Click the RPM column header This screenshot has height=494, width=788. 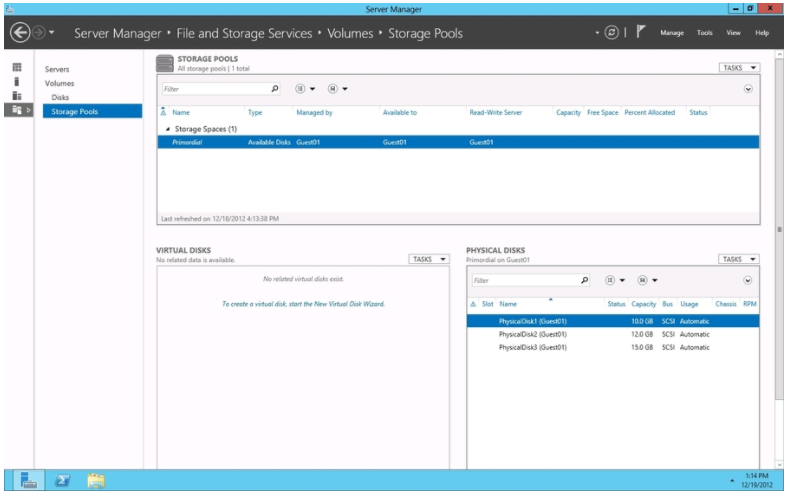(749, 304)
